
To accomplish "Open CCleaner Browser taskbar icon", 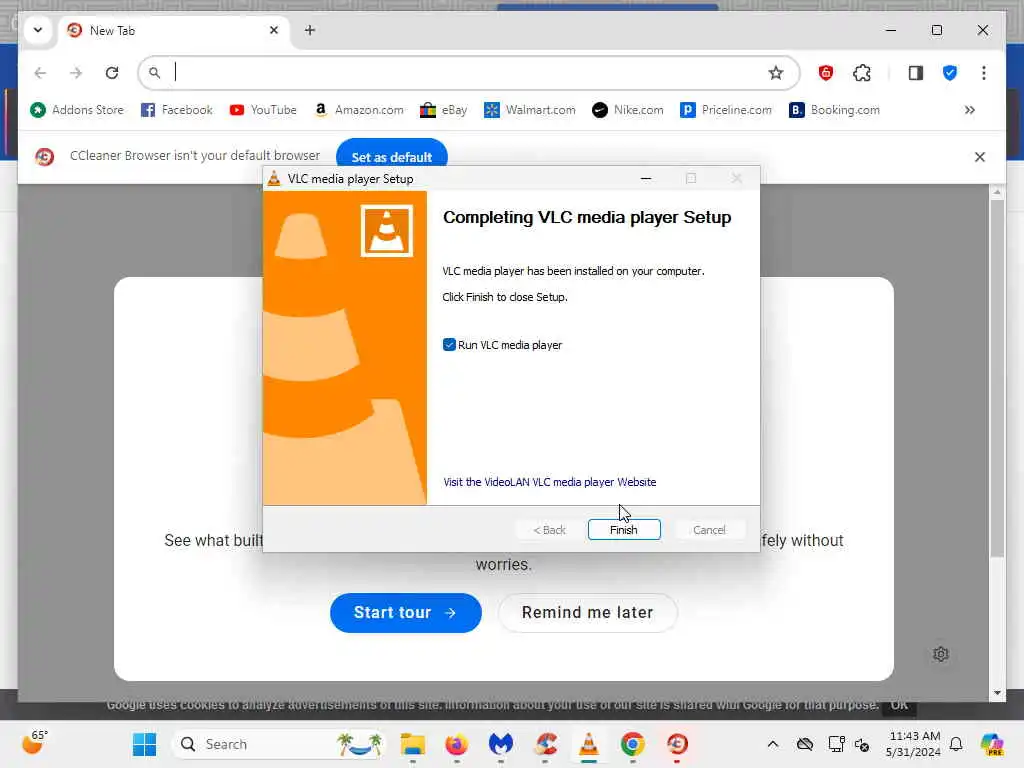I will coord(677,744).
